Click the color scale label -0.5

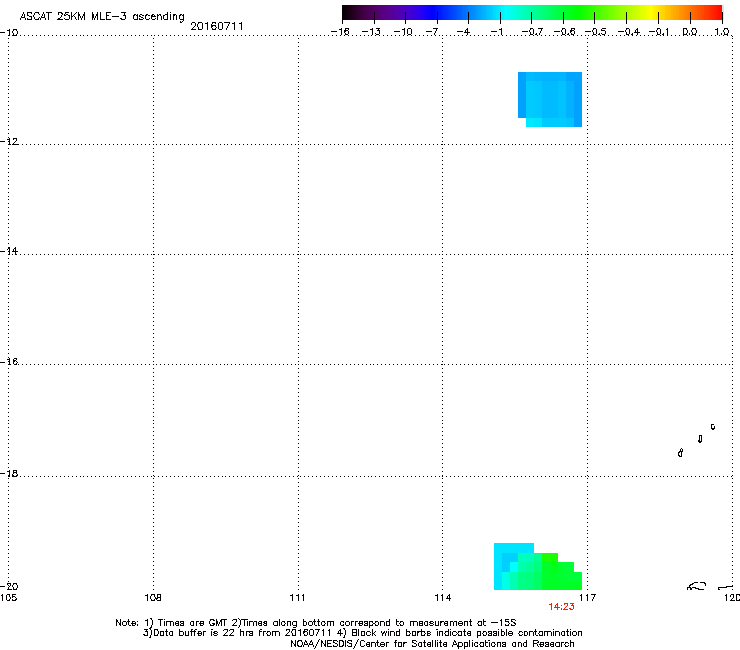pyautogui.click(x=596, y=32)
